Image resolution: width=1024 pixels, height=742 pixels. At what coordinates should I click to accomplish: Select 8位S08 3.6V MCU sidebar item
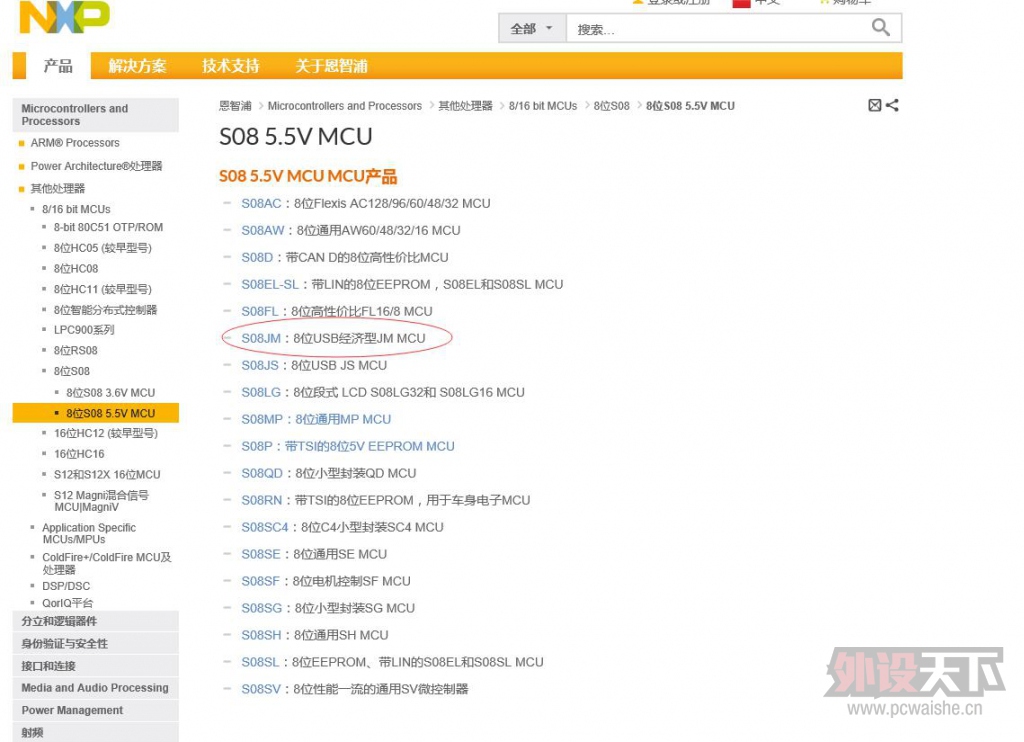tap(110, 393)
